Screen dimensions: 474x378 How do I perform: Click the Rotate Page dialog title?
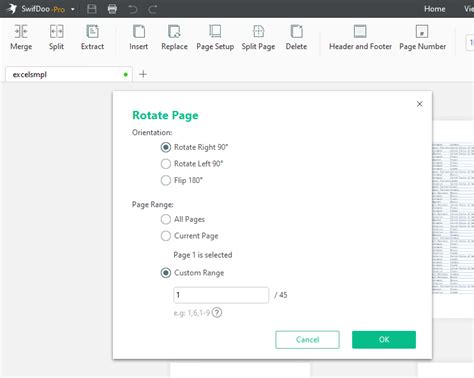pos(165,115)
